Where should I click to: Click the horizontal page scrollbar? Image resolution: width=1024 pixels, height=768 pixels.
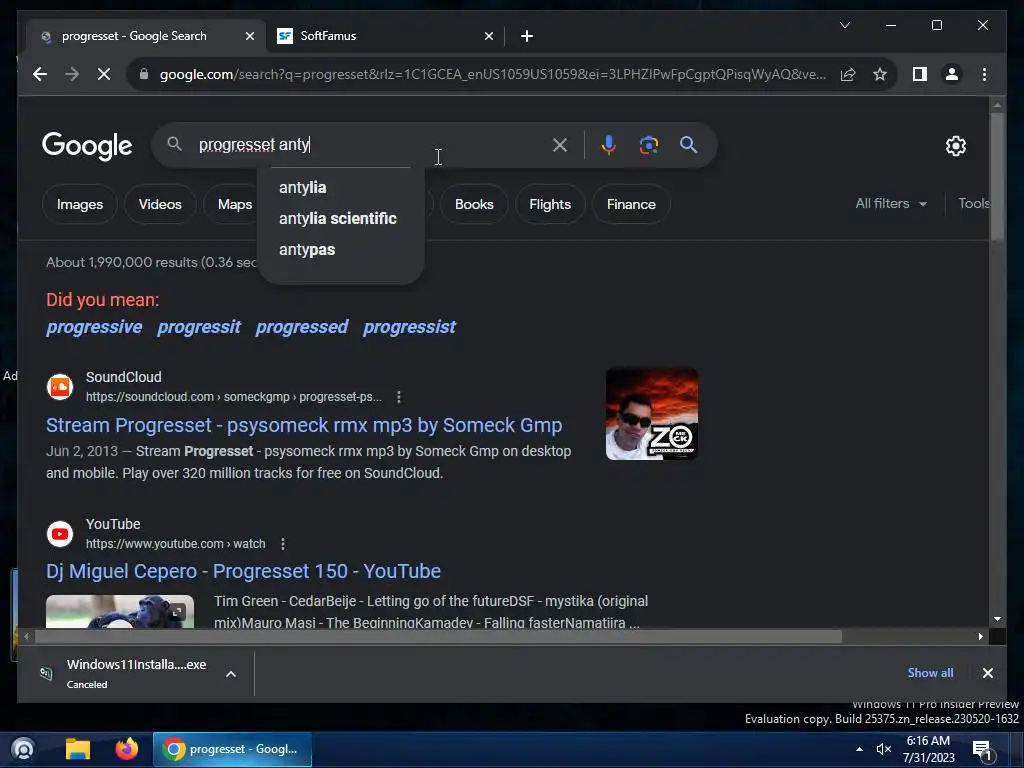pyautogui.click(x=438, y=636)
